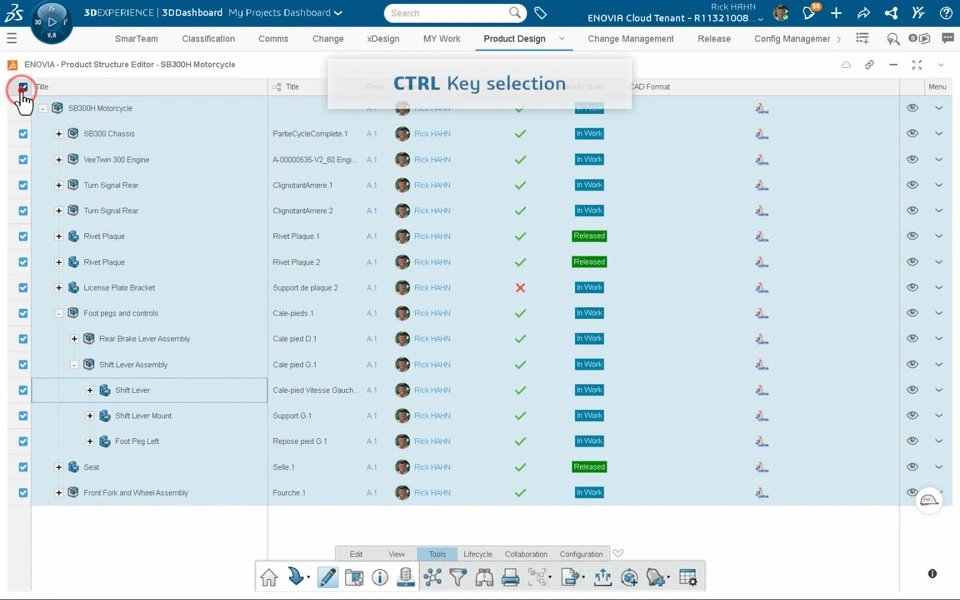Click Rick HAHN link in Shift Lever row
Screen dimensions: 960x600
point(432,390)
